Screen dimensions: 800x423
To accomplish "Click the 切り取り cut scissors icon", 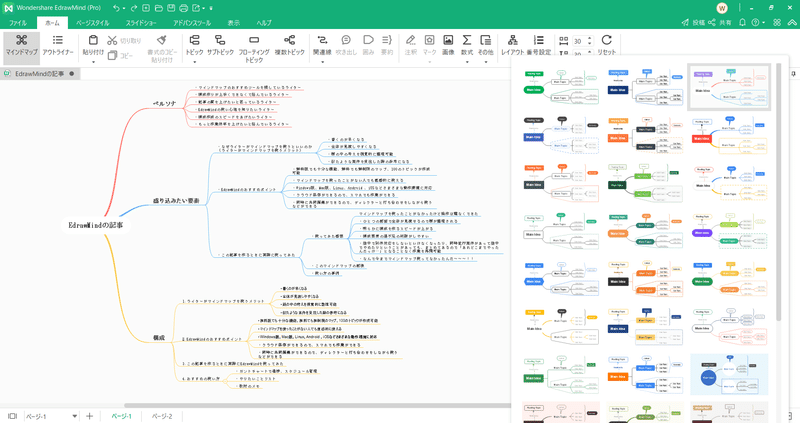I will click(112, 40).
